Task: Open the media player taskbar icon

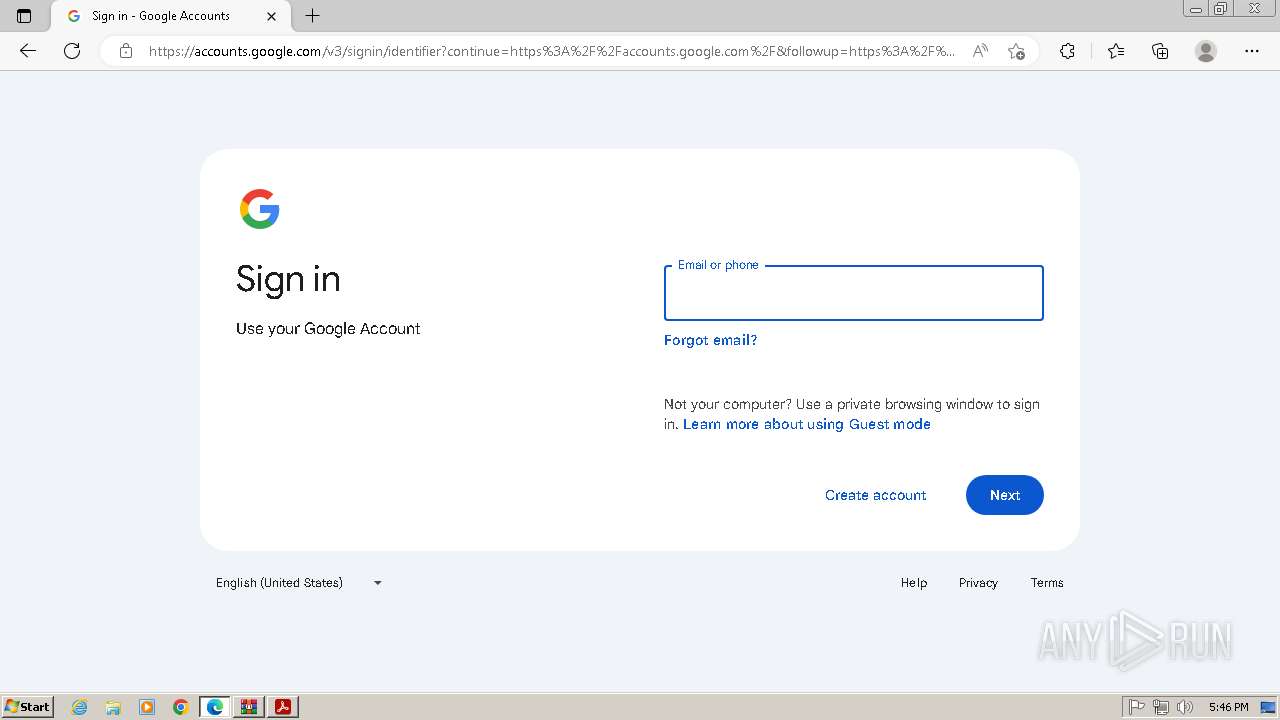Action: (147, 707)
